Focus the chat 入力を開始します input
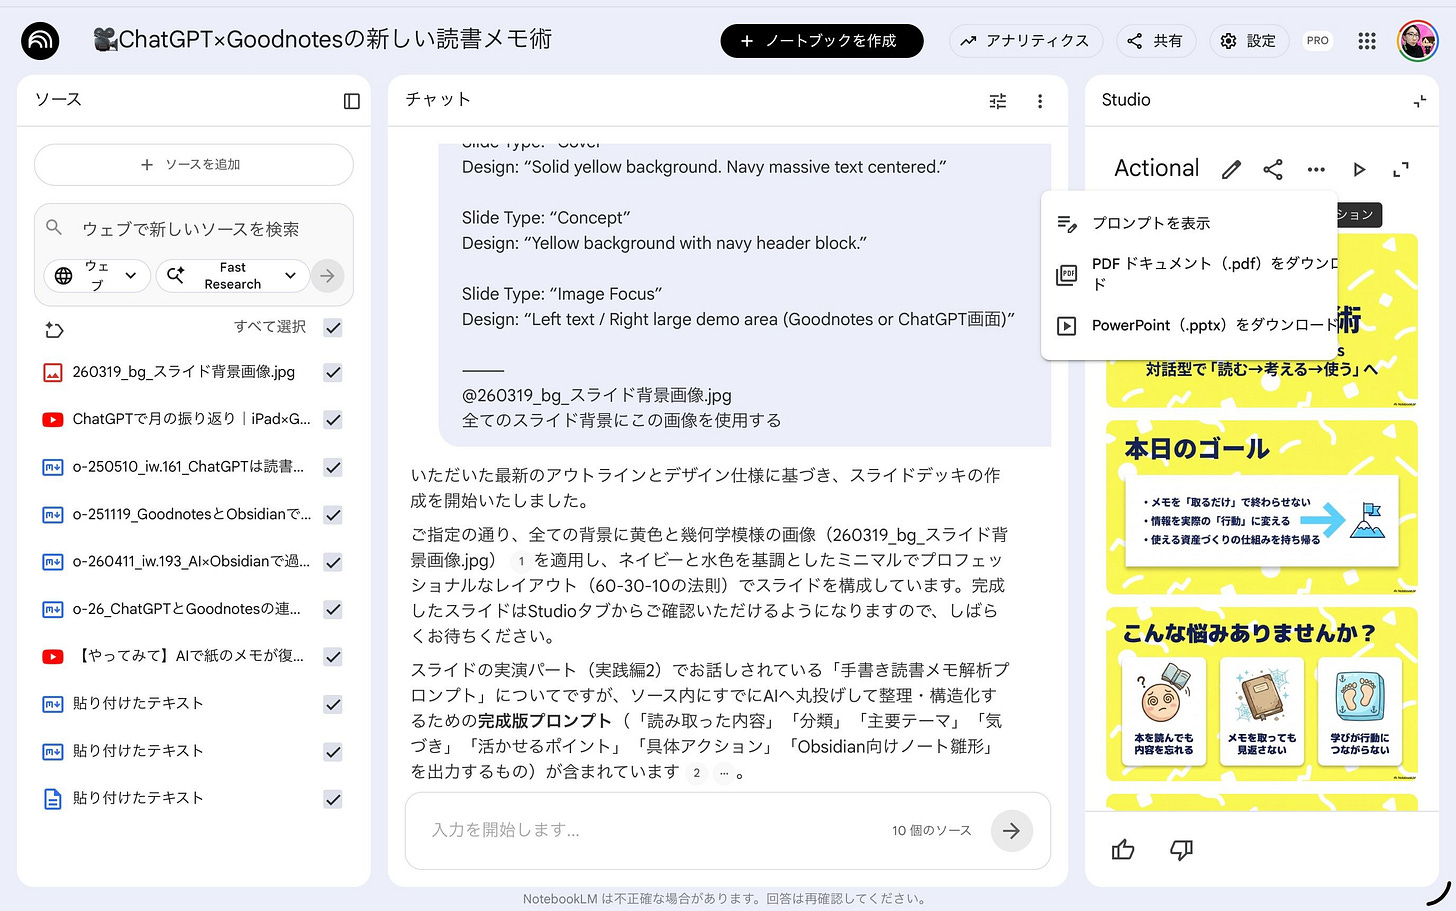 [x=650, y=830]
